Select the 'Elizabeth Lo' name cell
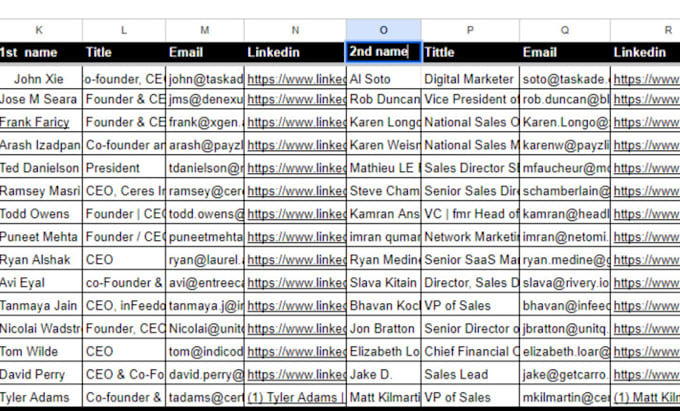Screen dimensions: 680x411 click(x=383, y=351)
